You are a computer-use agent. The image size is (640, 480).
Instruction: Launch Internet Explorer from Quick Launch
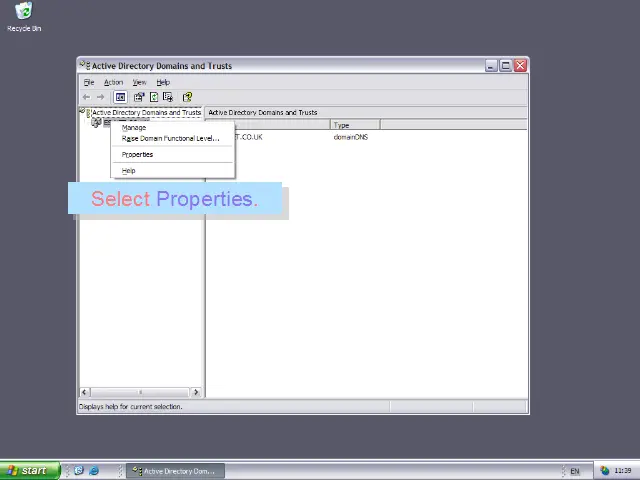pyautogui.click(x=94, y=471)
